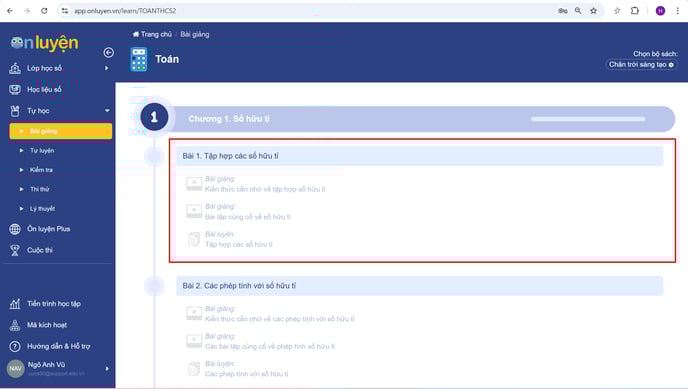Open the zoom magnifier icon in address bar
The image size is (688, 389).
click(578, 11)
